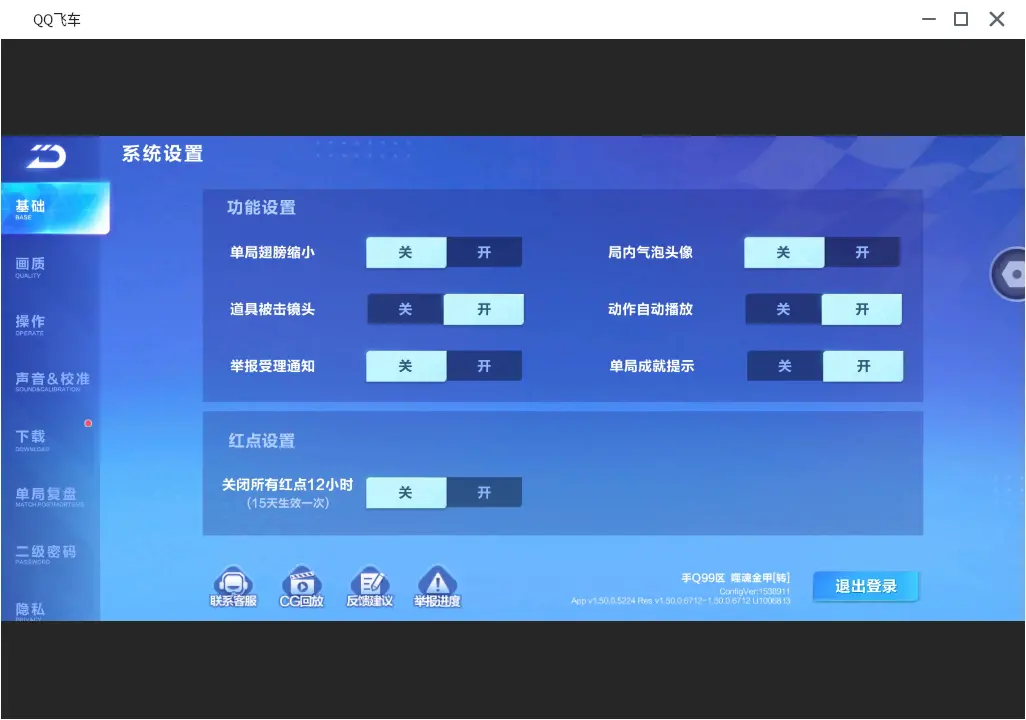Set 局内气泡头像 to 关

click(784, 252)
